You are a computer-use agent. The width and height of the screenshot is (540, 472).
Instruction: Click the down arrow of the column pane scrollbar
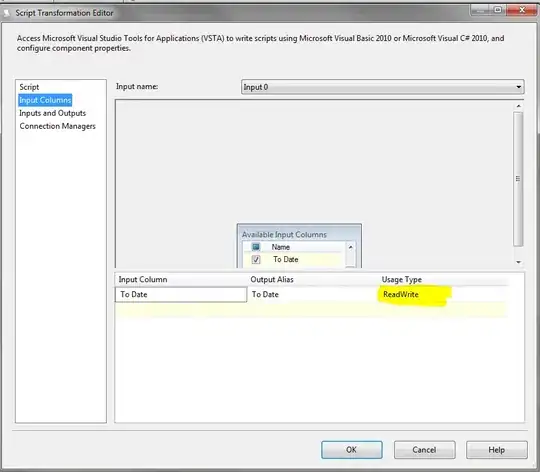(518, 262)
